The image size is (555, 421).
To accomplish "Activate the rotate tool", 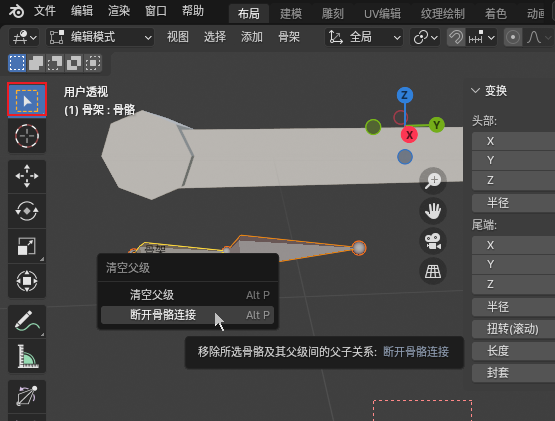I will (x=27, y=211).
